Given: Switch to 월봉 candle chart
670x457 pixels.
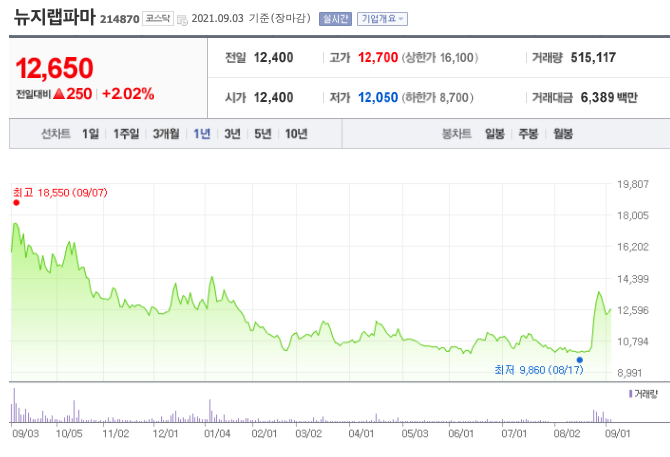Looking at the screenshot, I should (563, 134).
